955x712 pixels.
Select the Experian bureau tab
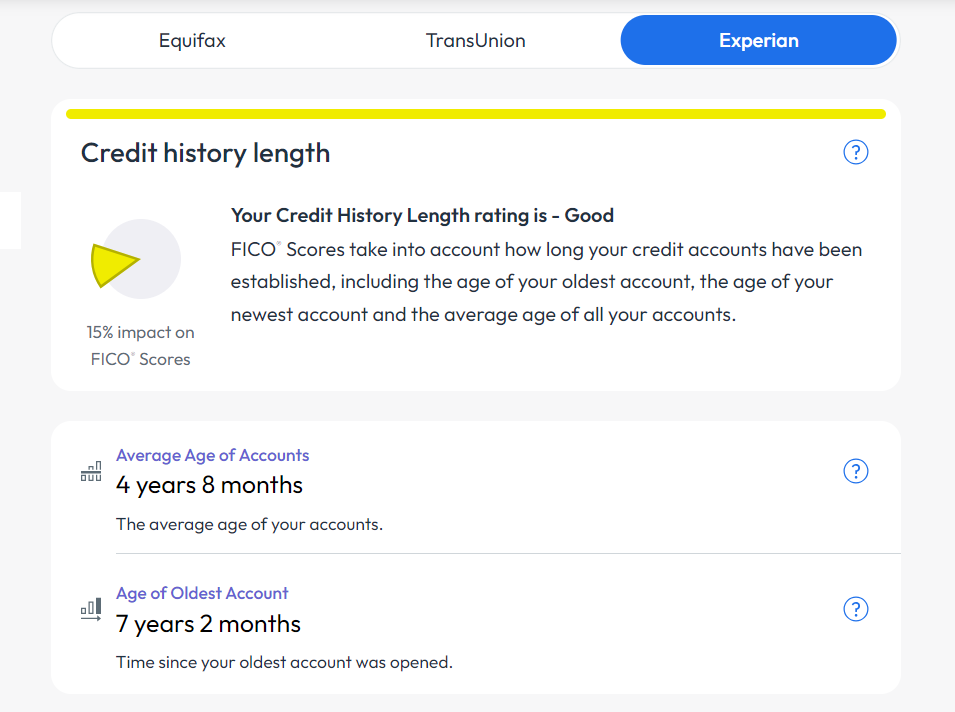point(758,41)
